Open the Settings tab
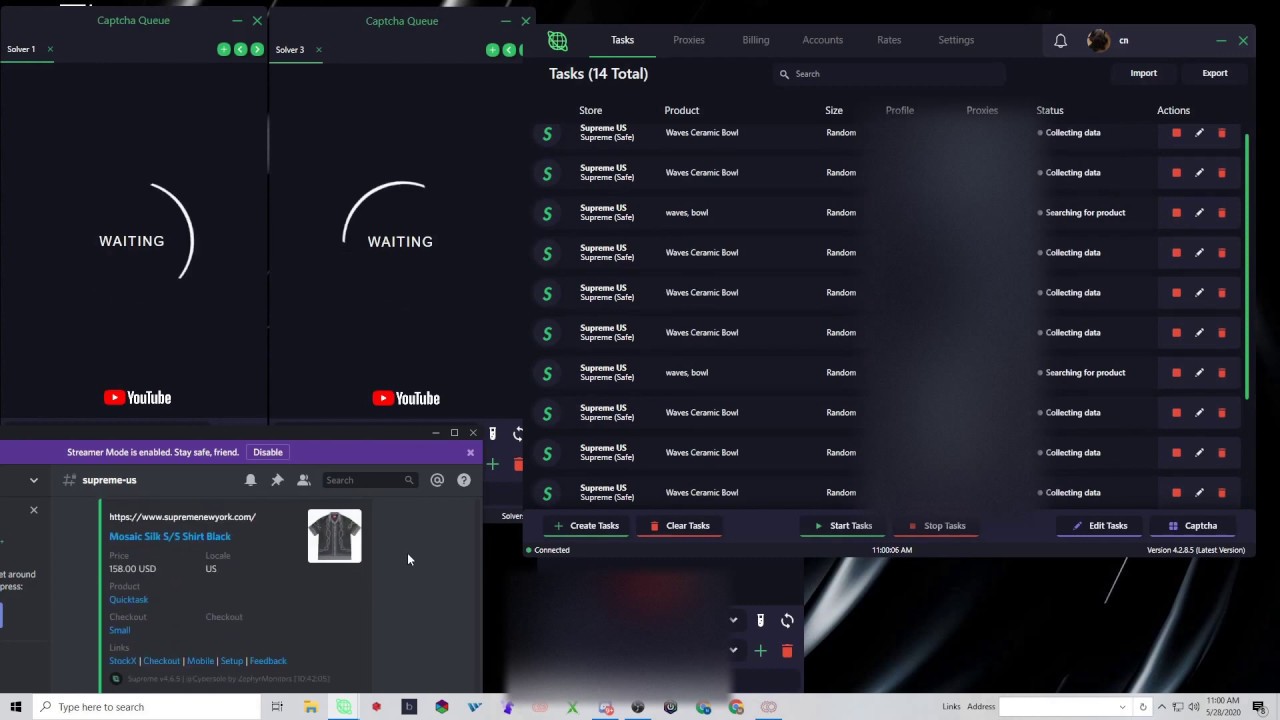 tap(956, 40)
